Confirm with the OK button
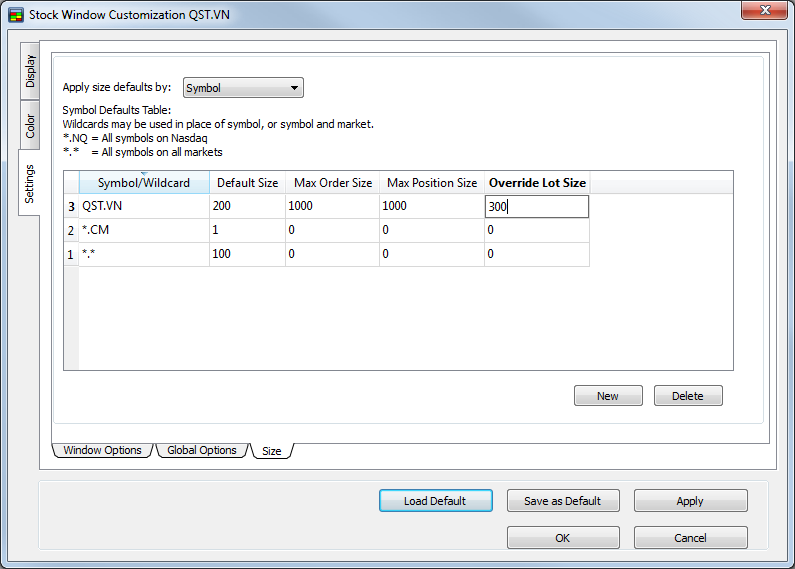This screenshot has width=795, height=569. pyautogui.click(x=563, y=538)
